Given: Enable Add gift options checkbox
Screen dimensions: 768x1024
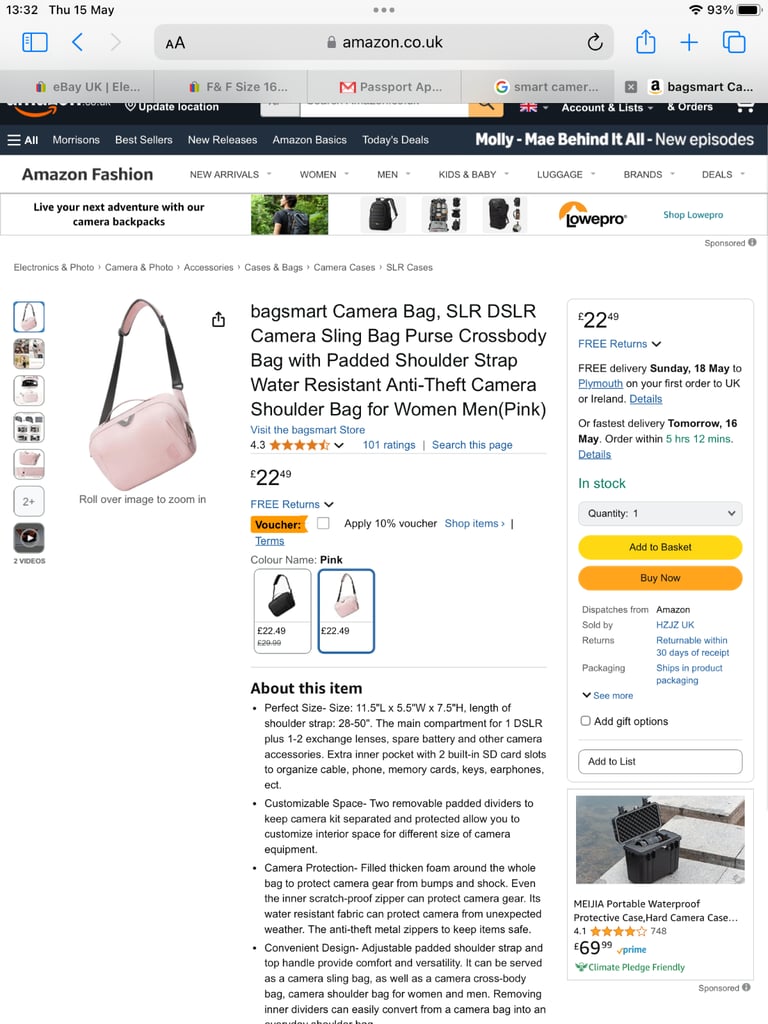Looking at the screenshot, I should (586, 721).
